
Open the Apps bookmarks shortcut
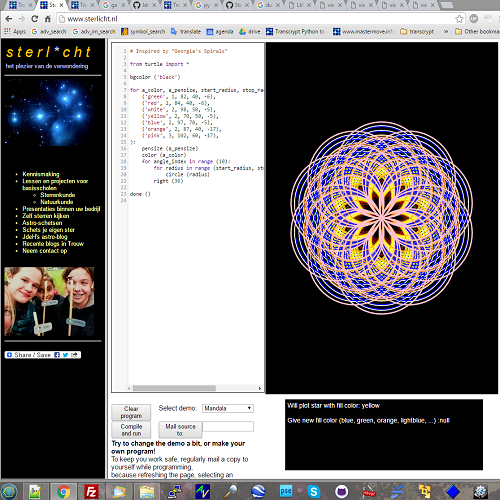15,32
